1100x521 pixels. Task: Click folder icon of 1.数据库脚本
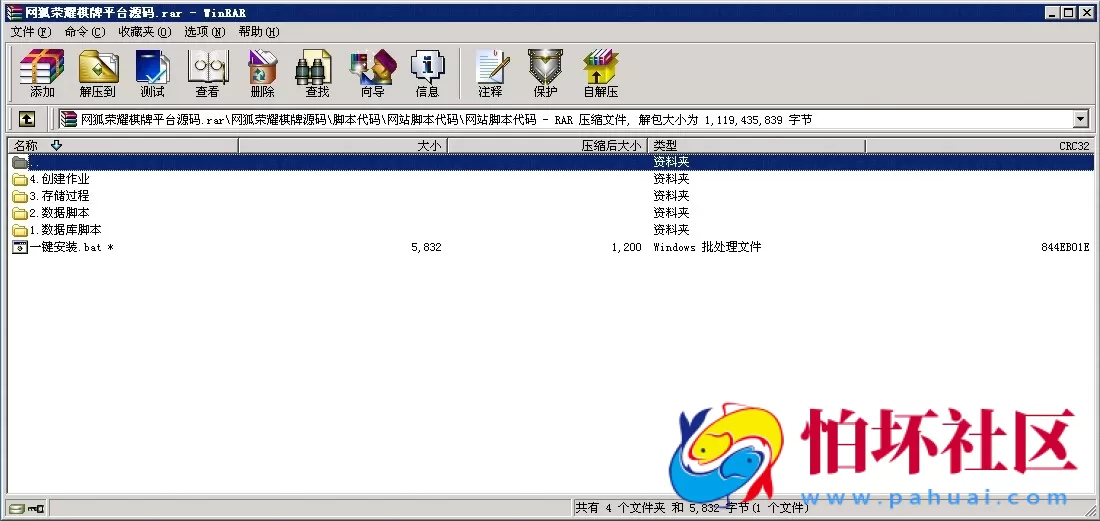click(20, 230)
